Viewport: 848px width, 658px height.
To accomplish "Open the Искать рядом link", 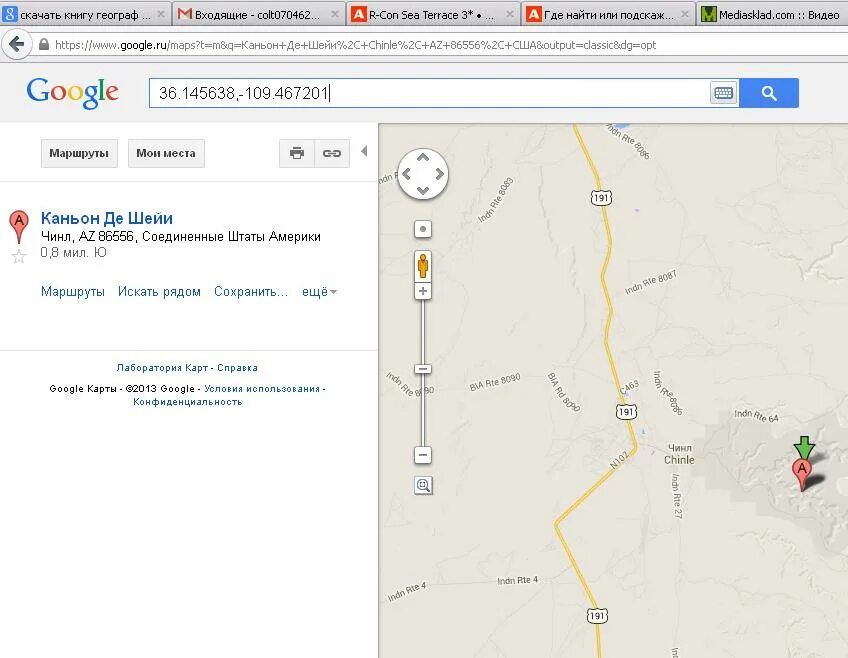I will click(x=159, y=292).
